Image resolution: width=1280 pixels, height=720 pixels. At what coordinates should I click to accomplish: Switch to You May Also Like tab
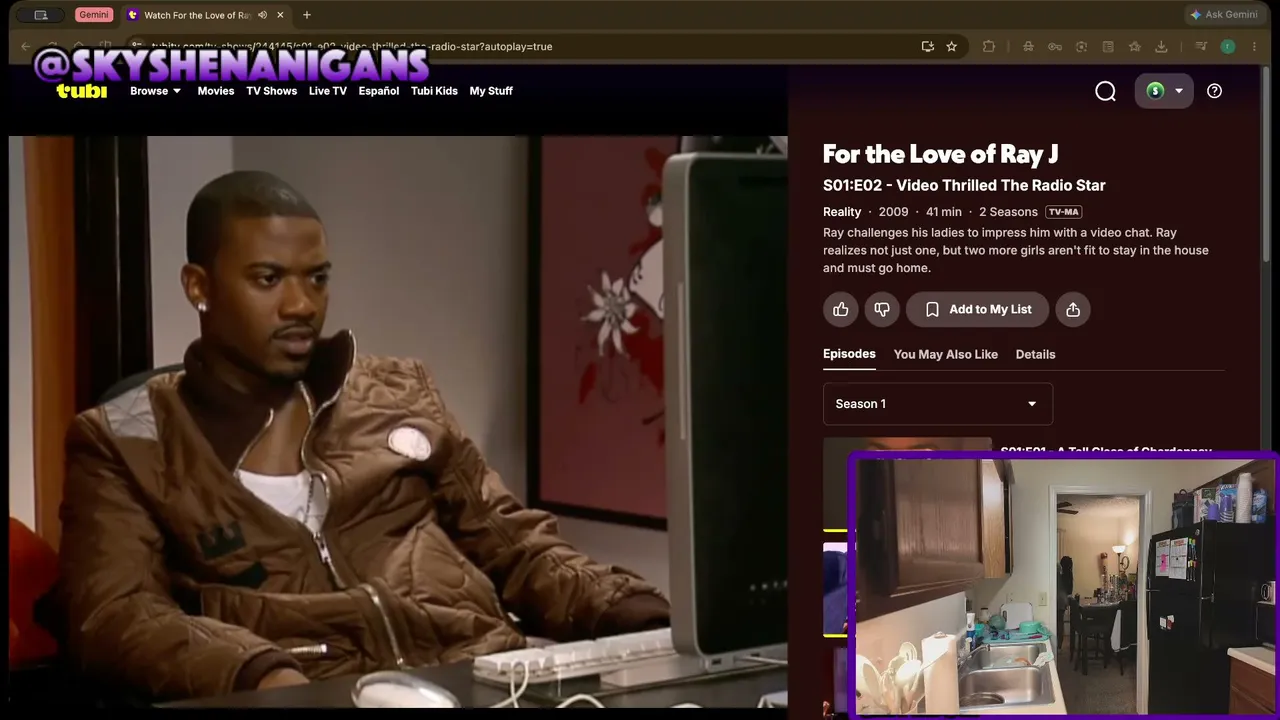946,354
